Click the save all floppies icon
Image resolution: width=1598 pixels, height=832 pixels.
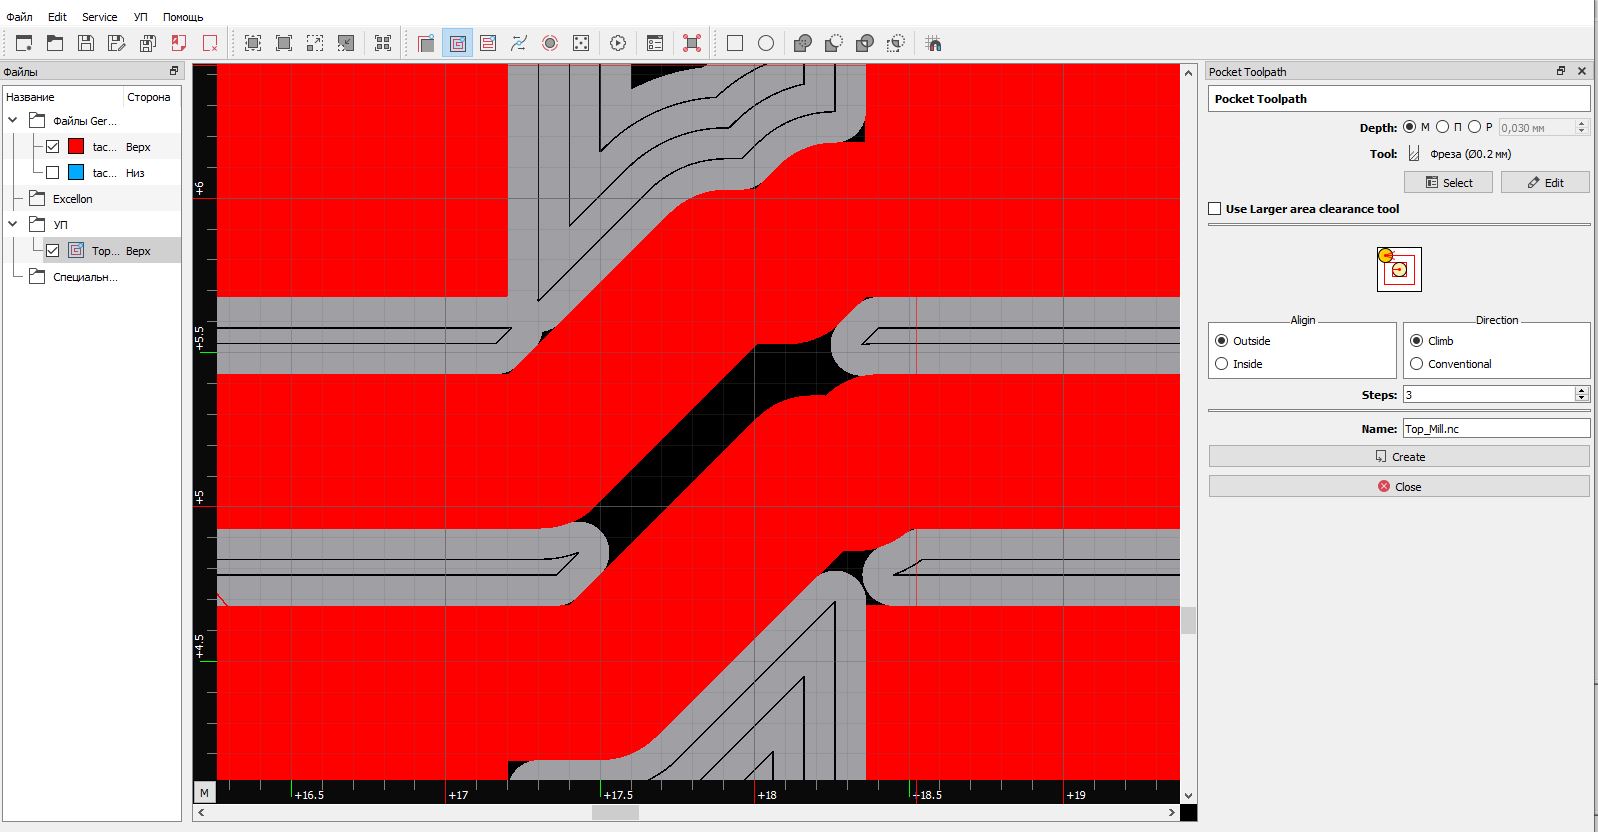(148, 43)
